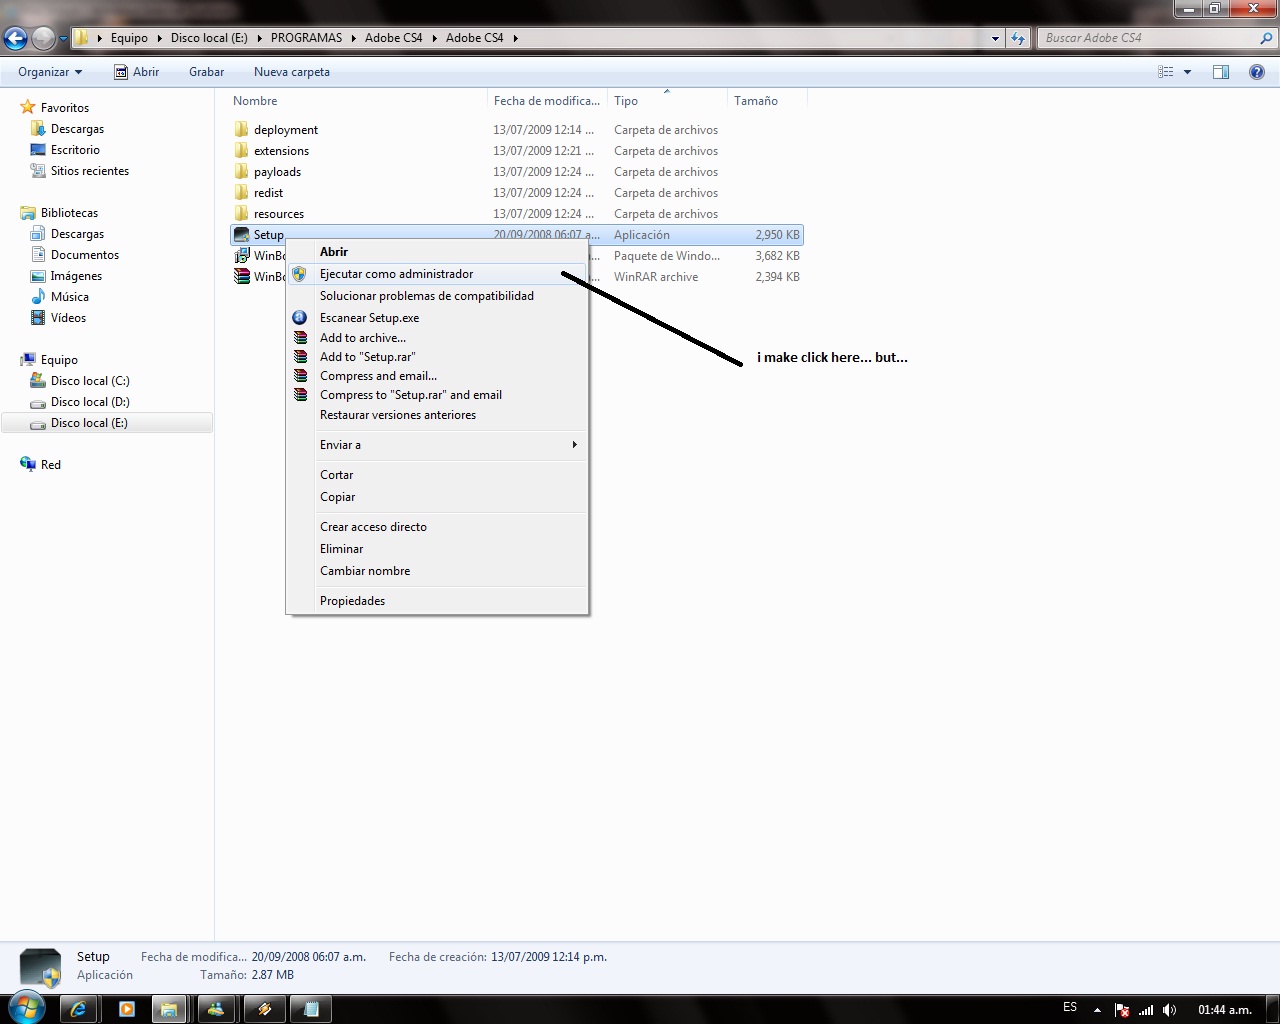The width and height of the screenshot is (1280, 1024).
Task: Expand the address bar history dropdown
Action: pos(995,38)
